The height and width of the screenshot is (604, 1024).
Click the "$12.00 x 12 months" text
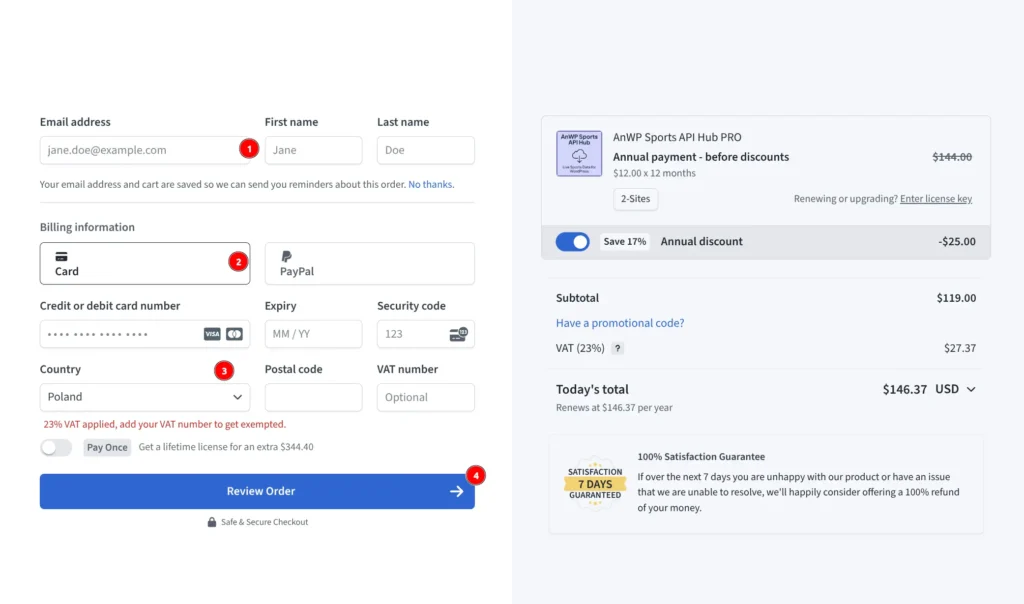654,173
